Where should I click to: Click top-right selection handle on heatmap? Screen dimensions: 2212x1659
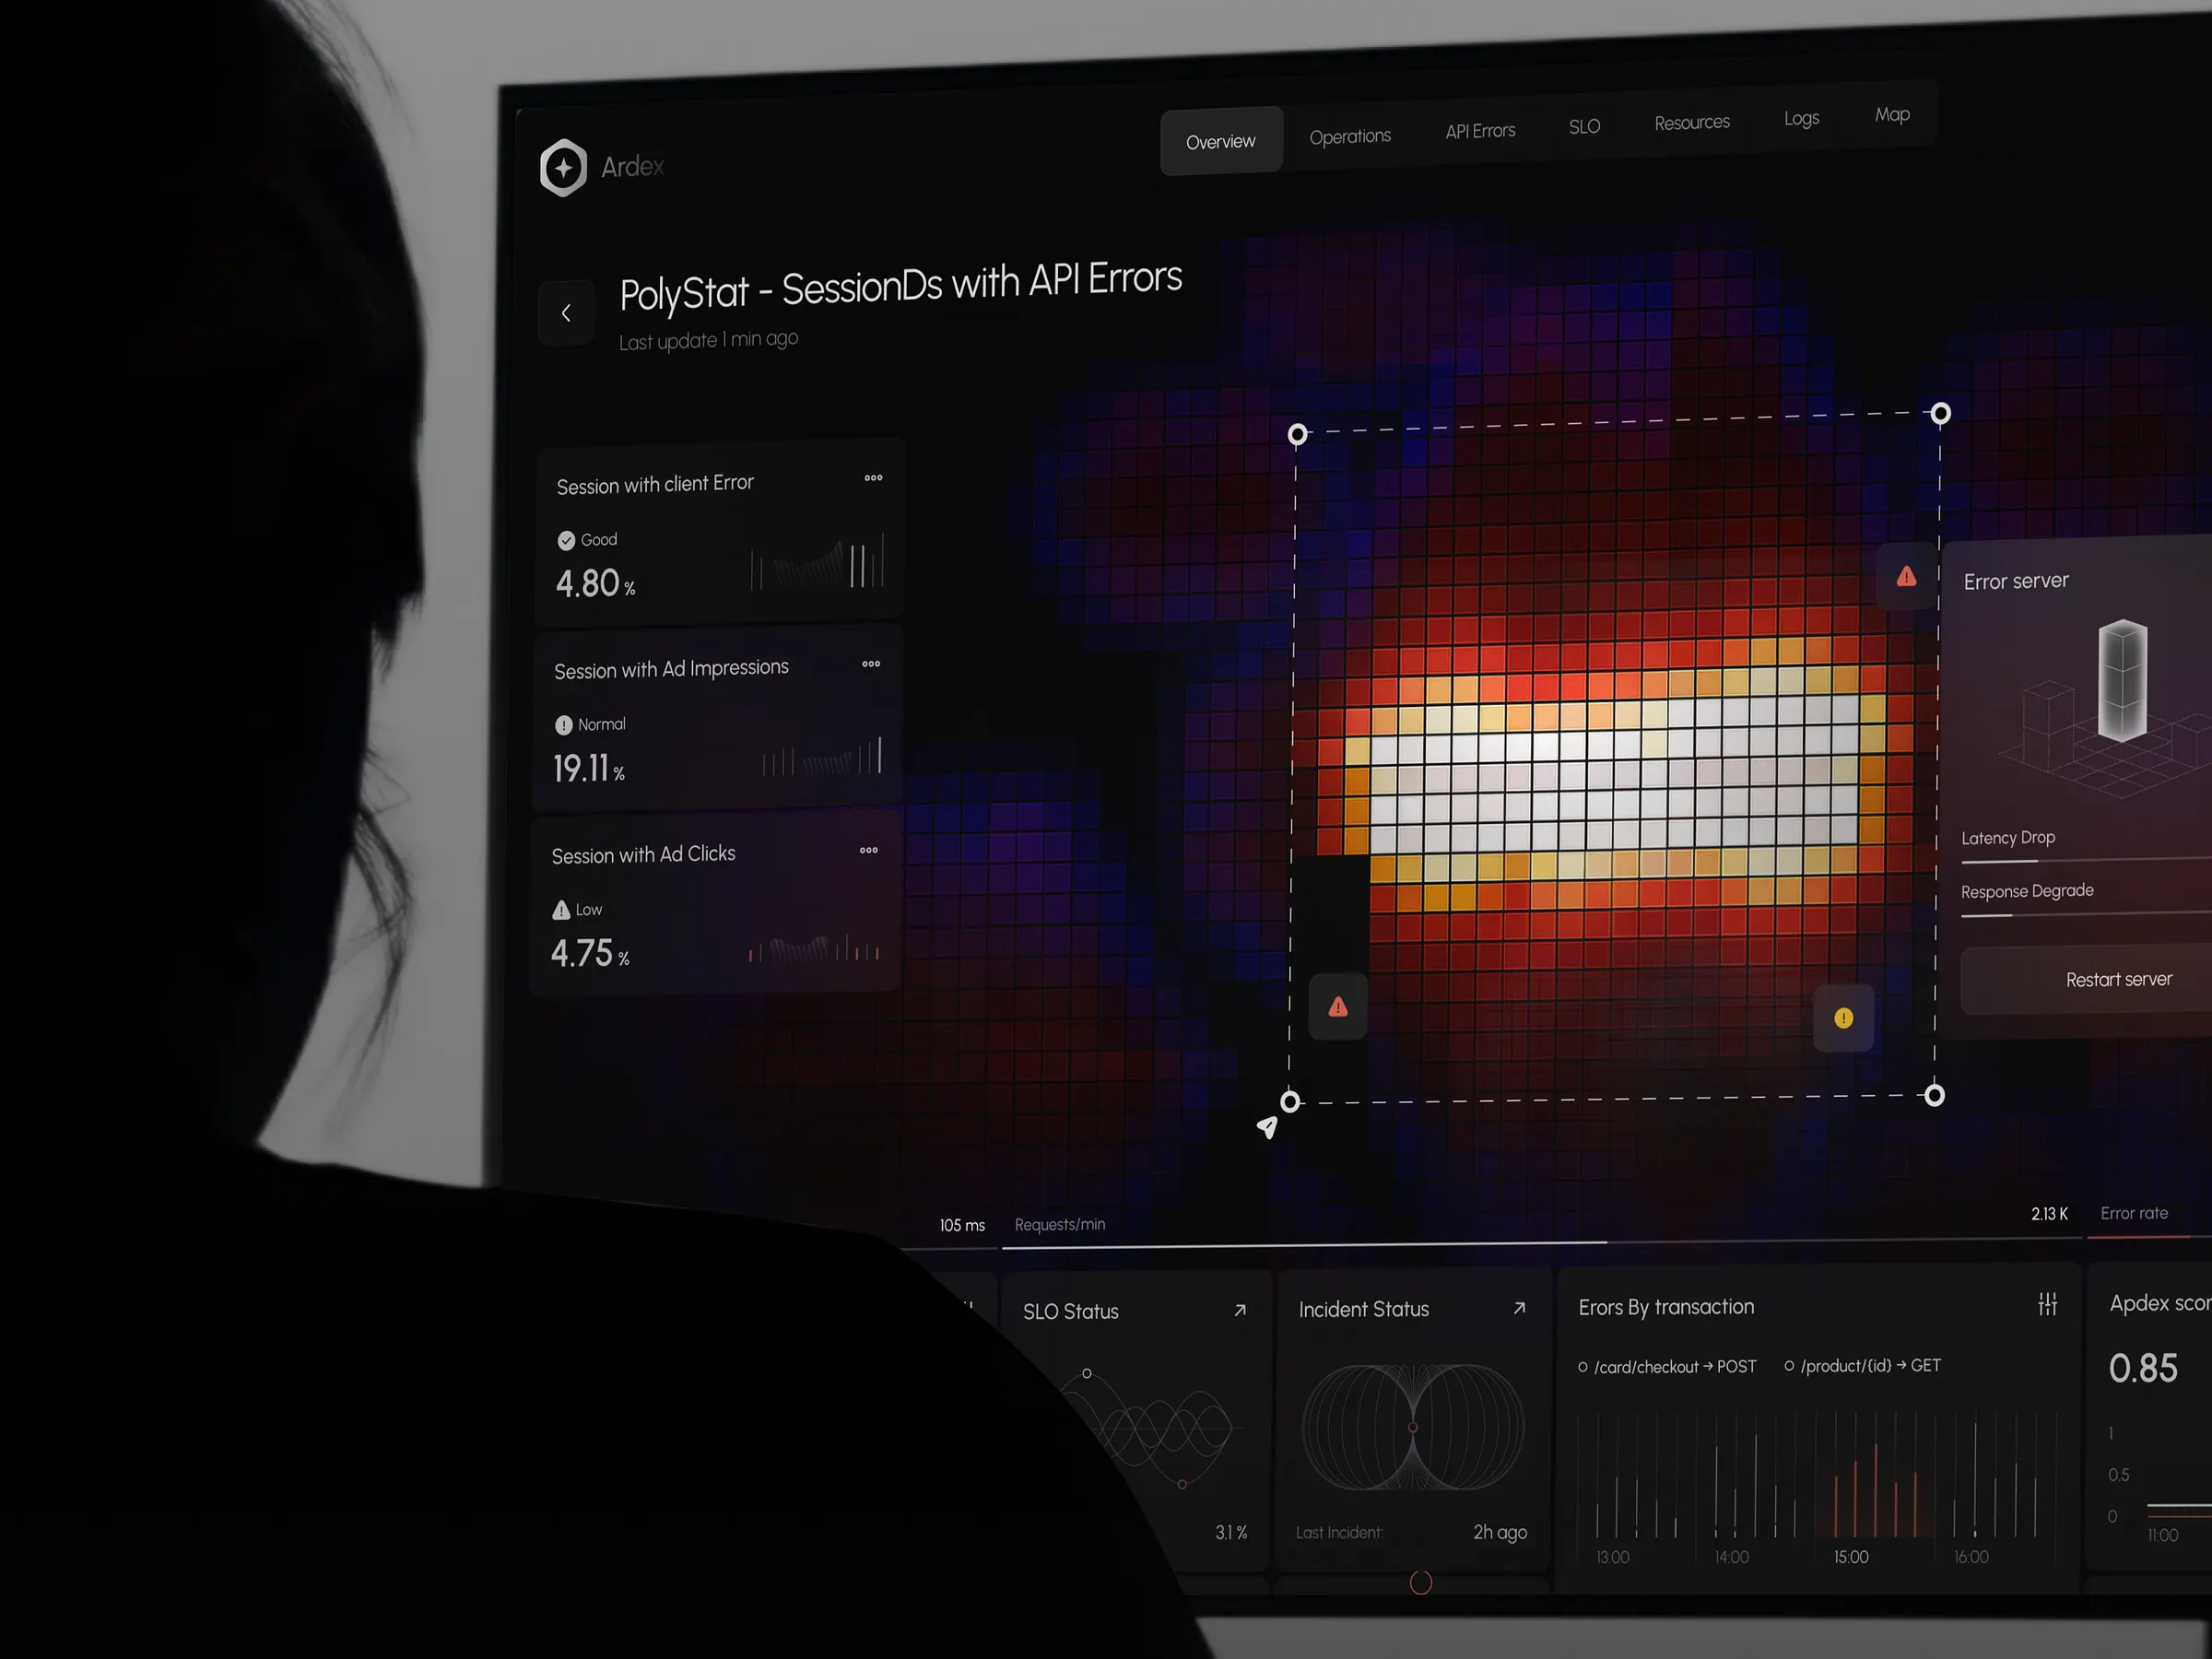pos(1940,413)
